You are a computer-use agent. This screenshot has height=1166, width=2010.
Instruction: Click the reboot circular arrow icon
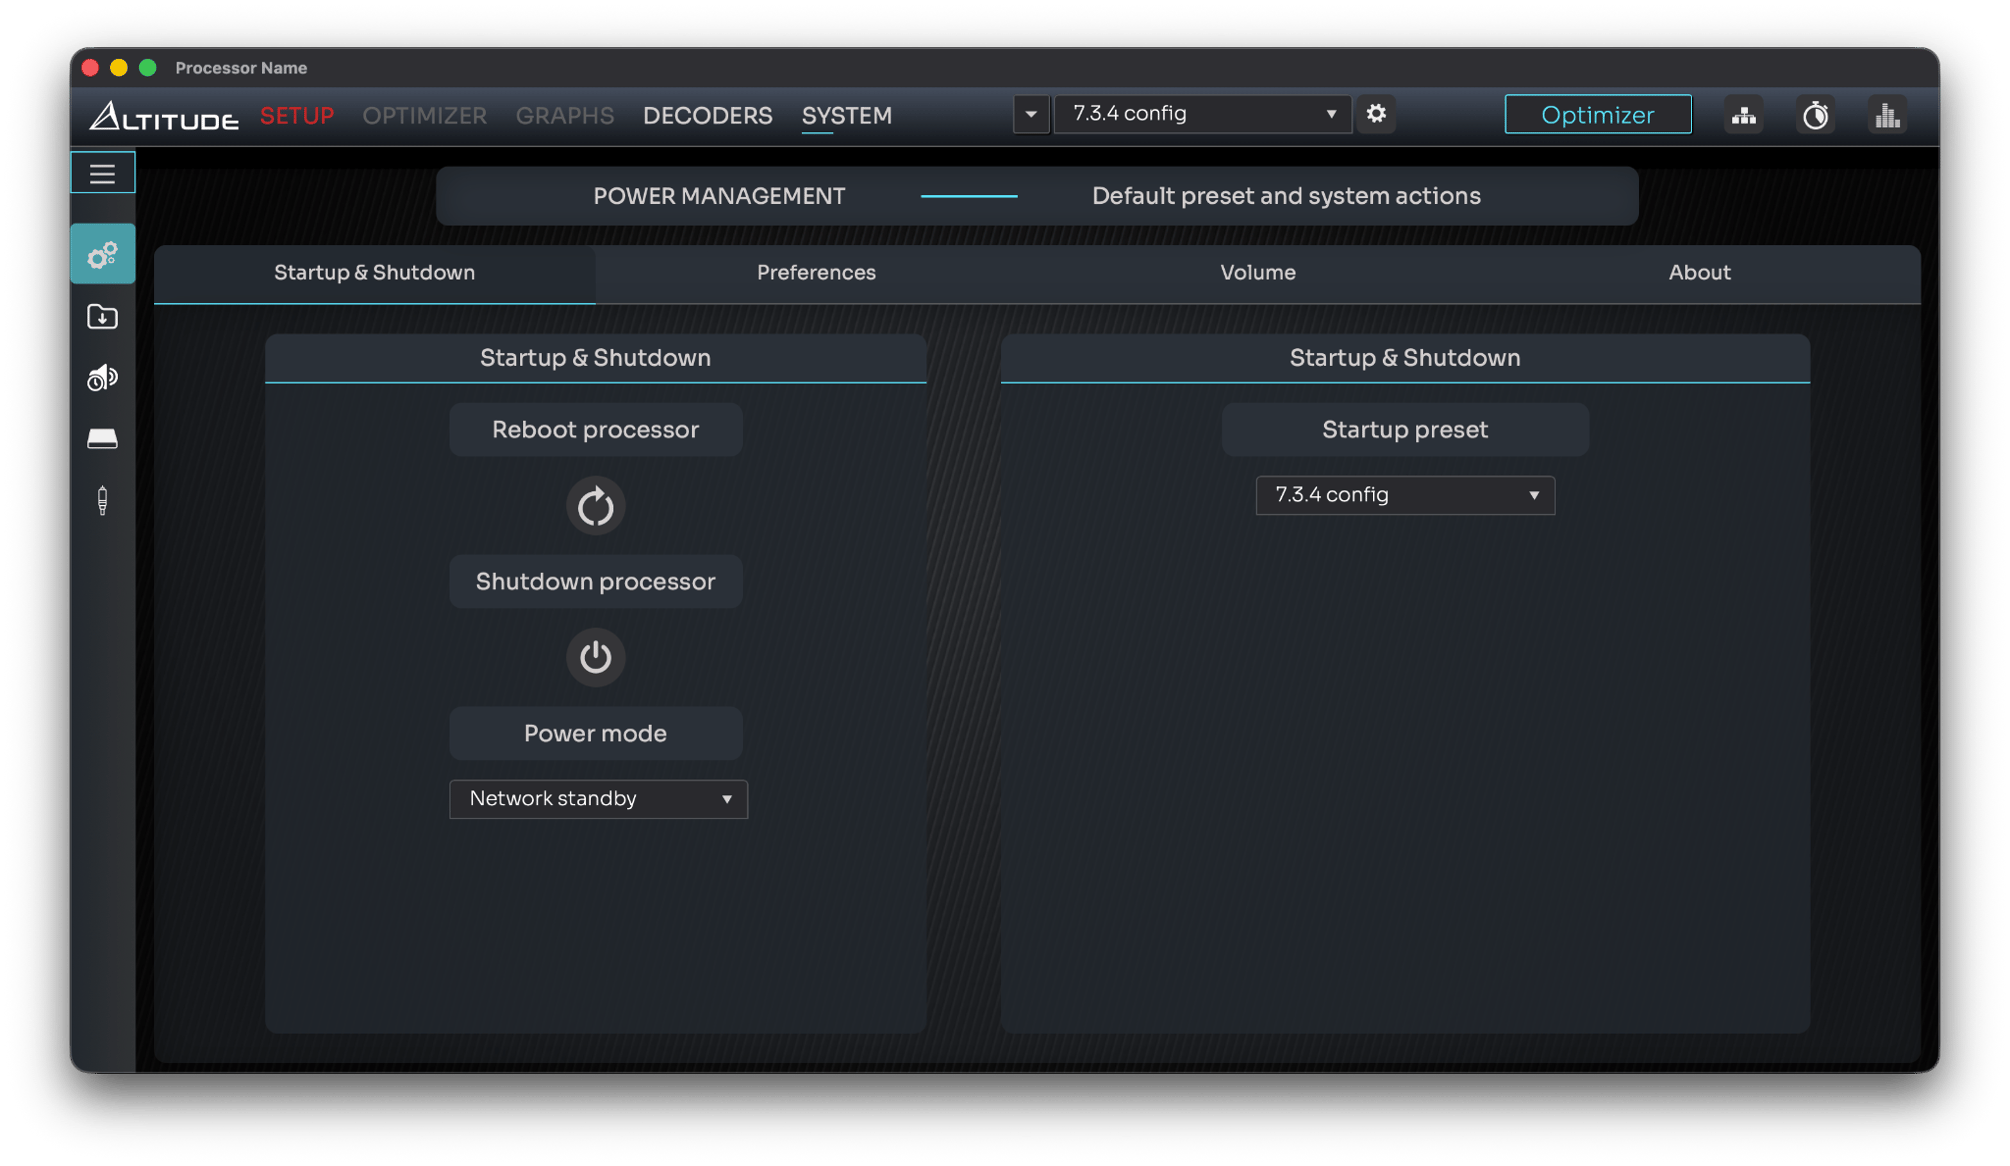pyautogui.click(x=595, y=506)
